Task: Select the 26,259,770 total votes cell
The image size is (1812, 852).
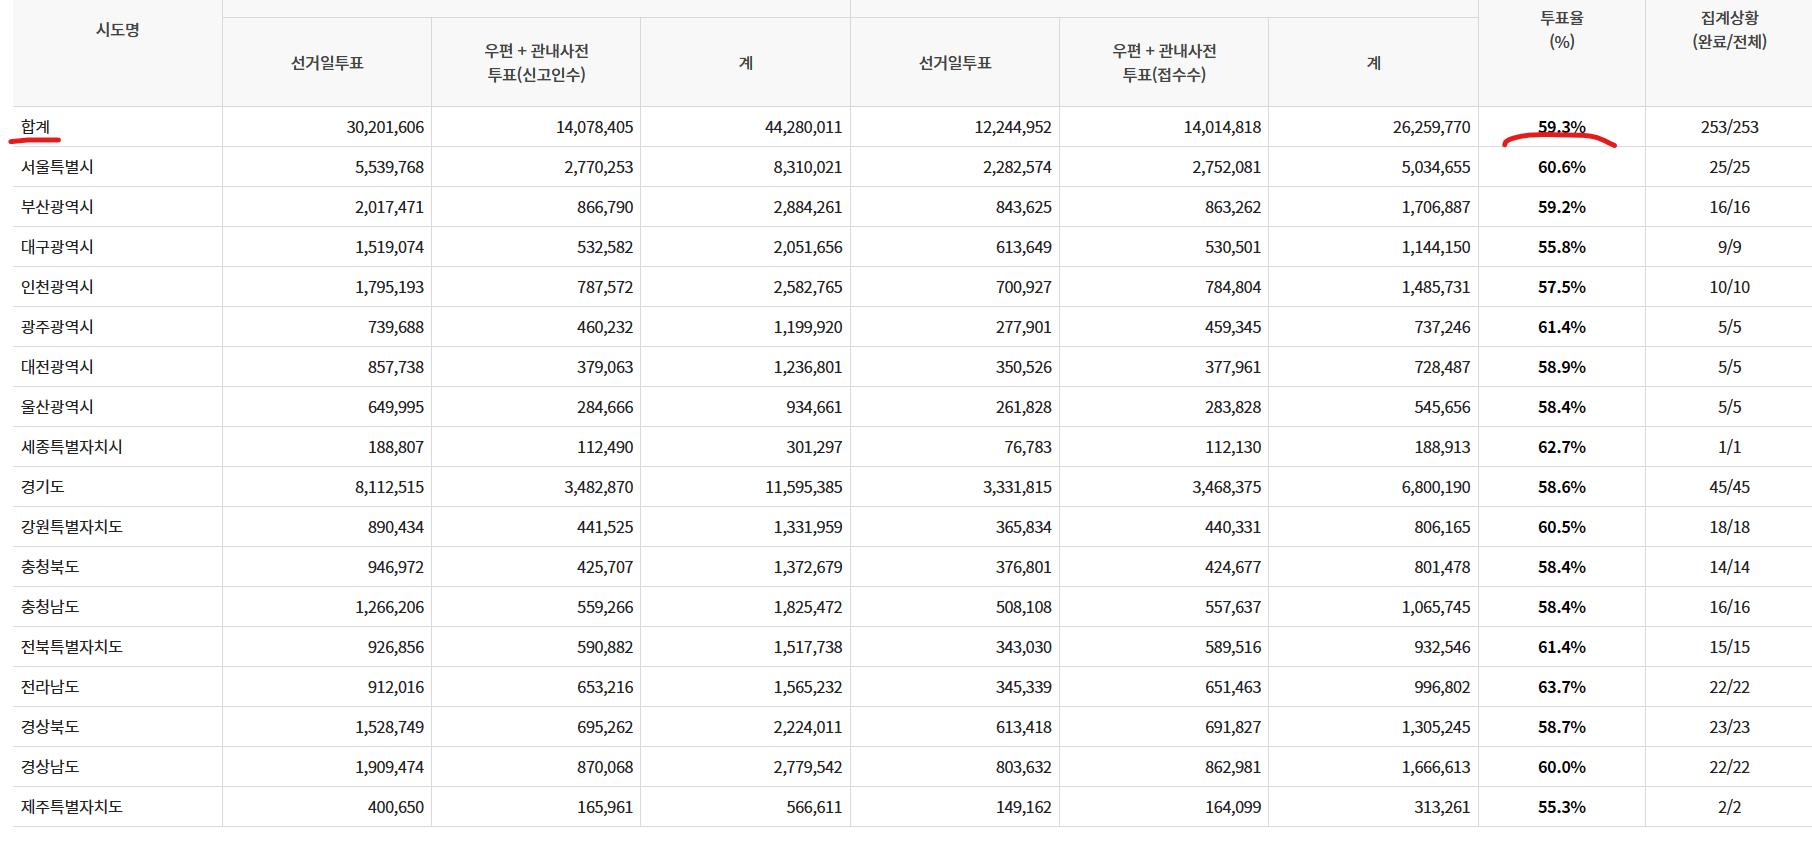Action: click(1431, 127)
